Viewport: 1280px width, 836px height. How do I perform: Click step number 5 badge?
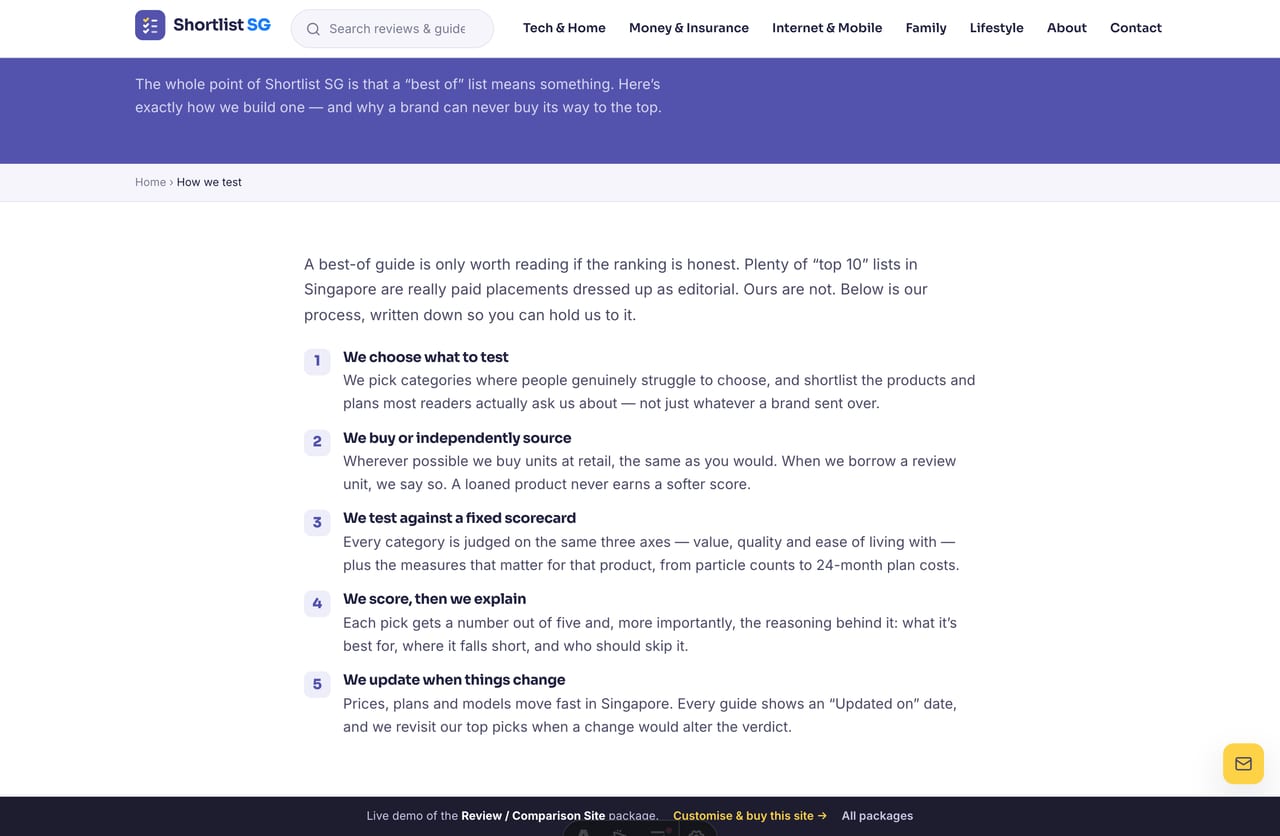tap(317, 684)
